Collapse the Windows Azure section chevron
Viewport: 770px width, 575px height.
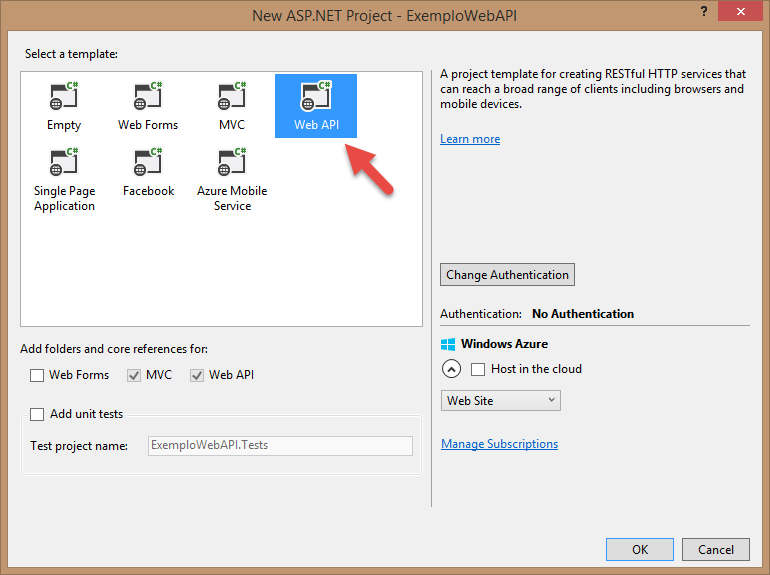tap(451, 369)
